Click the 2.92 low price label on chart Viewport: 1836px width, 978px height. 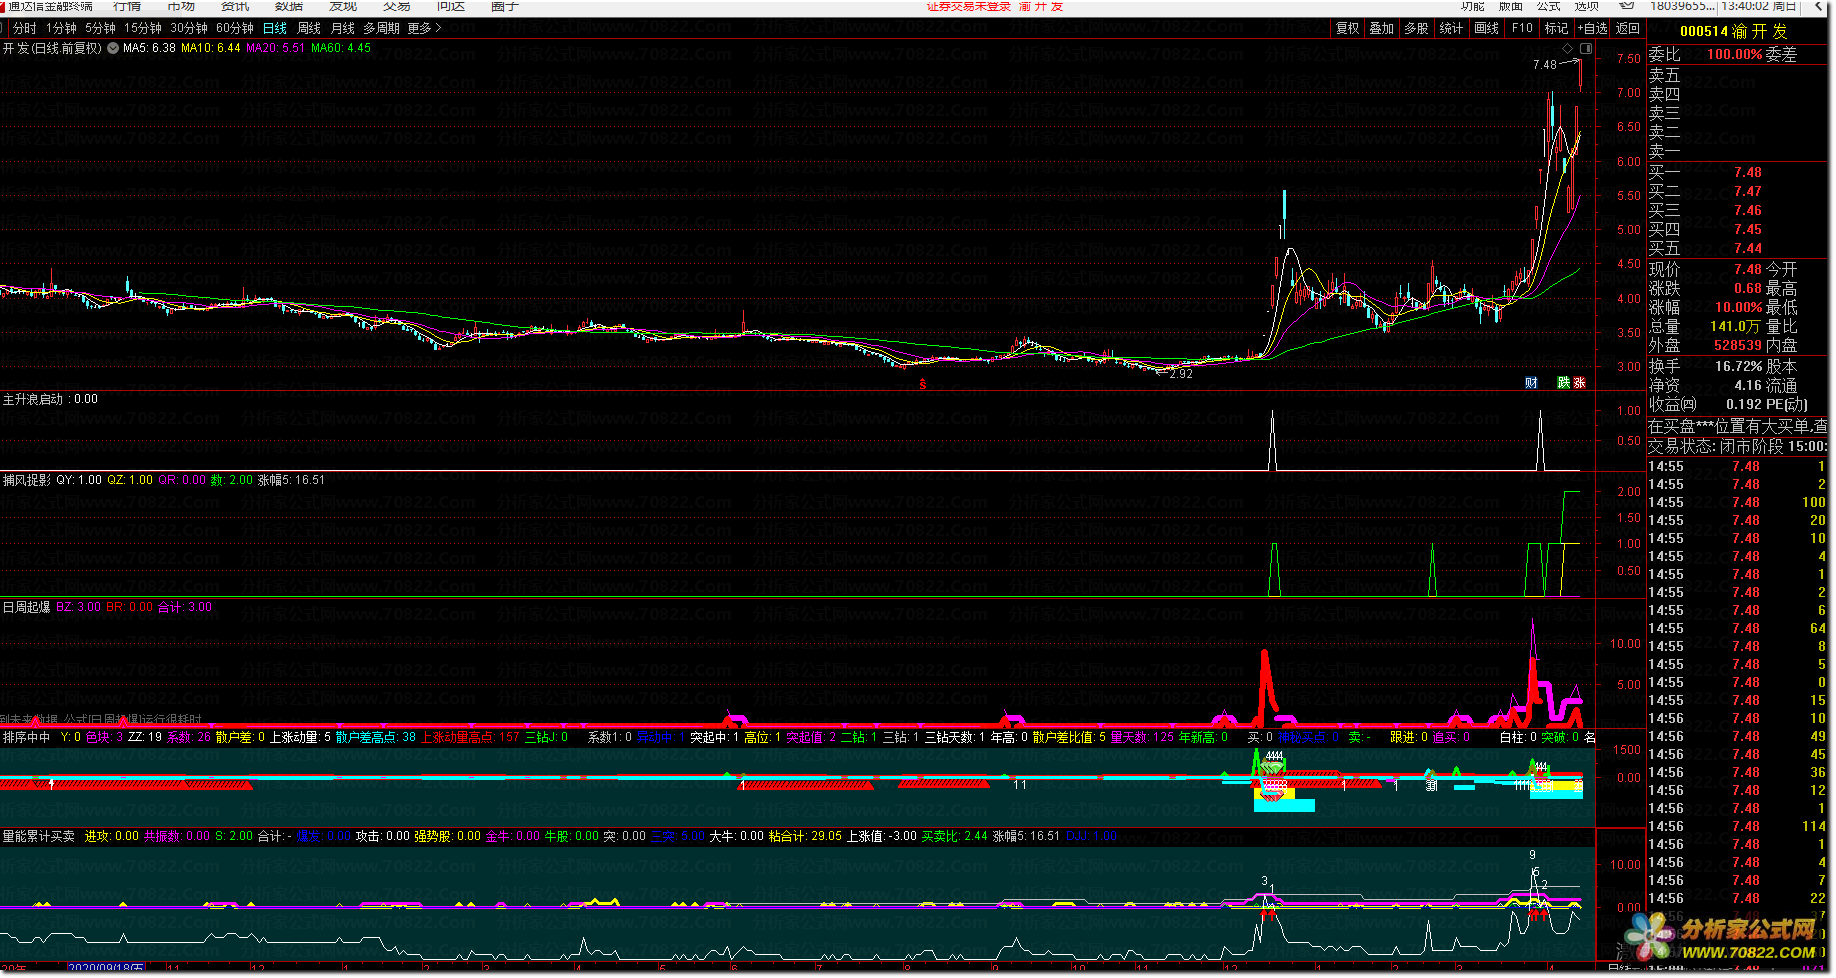[1181, 374]
